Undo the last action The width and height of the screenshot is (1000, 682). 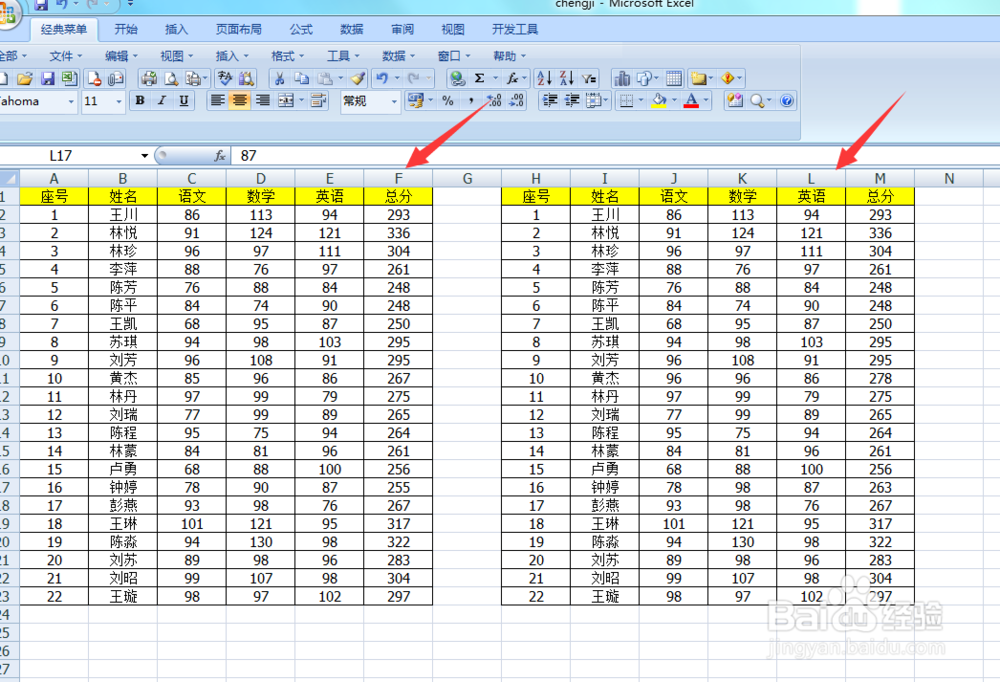[382, 78]
